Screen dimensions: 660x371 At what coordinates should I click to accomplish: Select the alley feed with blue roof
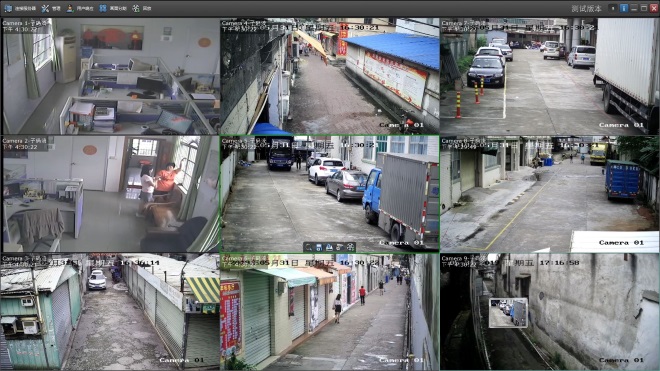330,76
